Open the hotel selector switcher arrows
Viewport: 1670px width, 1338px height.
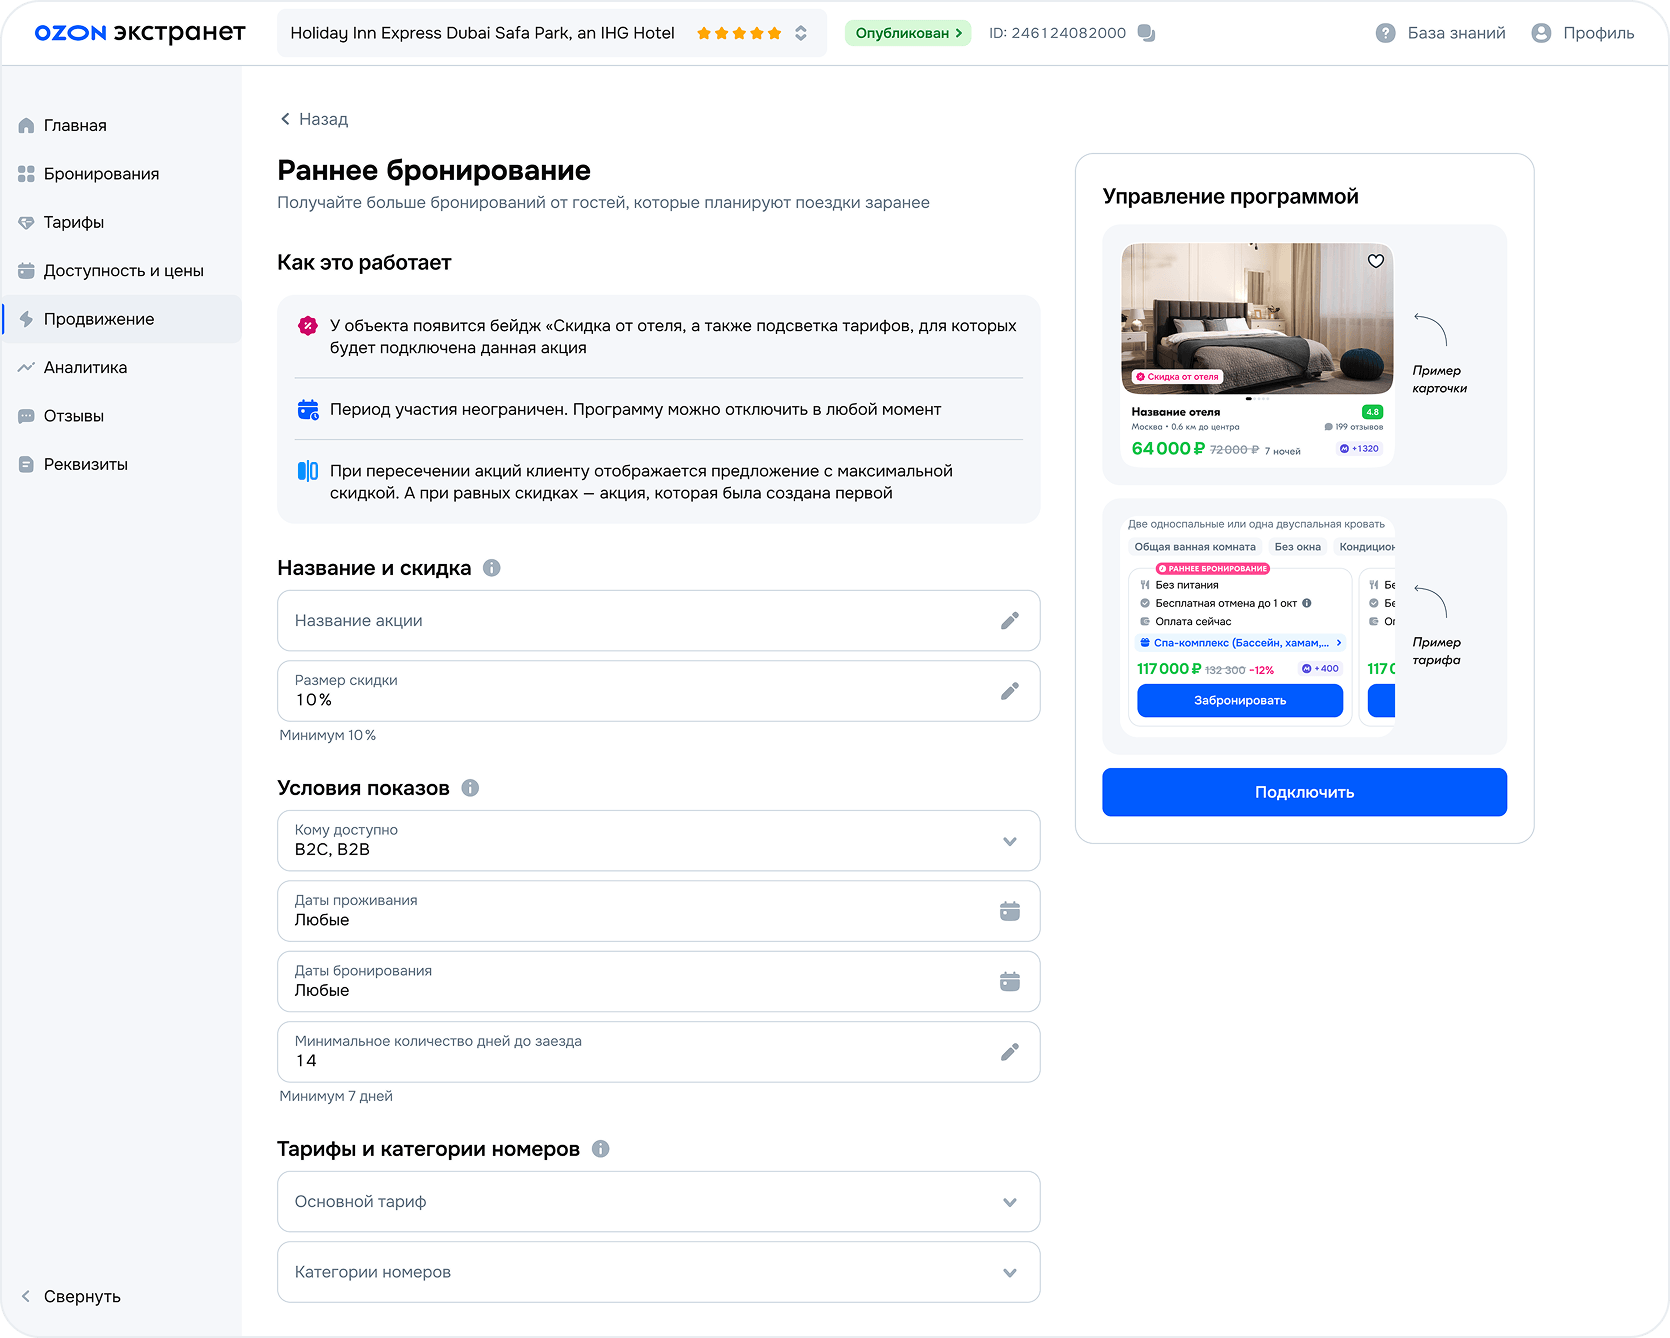(x=801, y=33)
